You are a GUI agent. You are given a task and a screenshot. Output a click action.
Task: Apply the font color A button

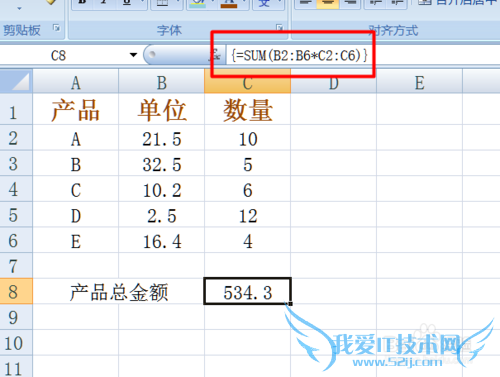229,3
